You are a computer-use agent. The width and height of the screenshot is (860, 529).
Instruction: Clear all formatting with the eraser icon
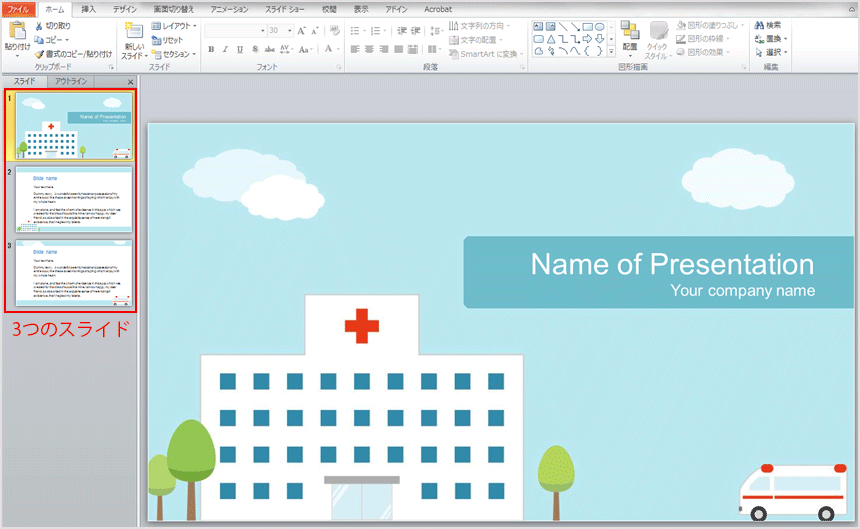pyautogui.click(x=335, y=31)
